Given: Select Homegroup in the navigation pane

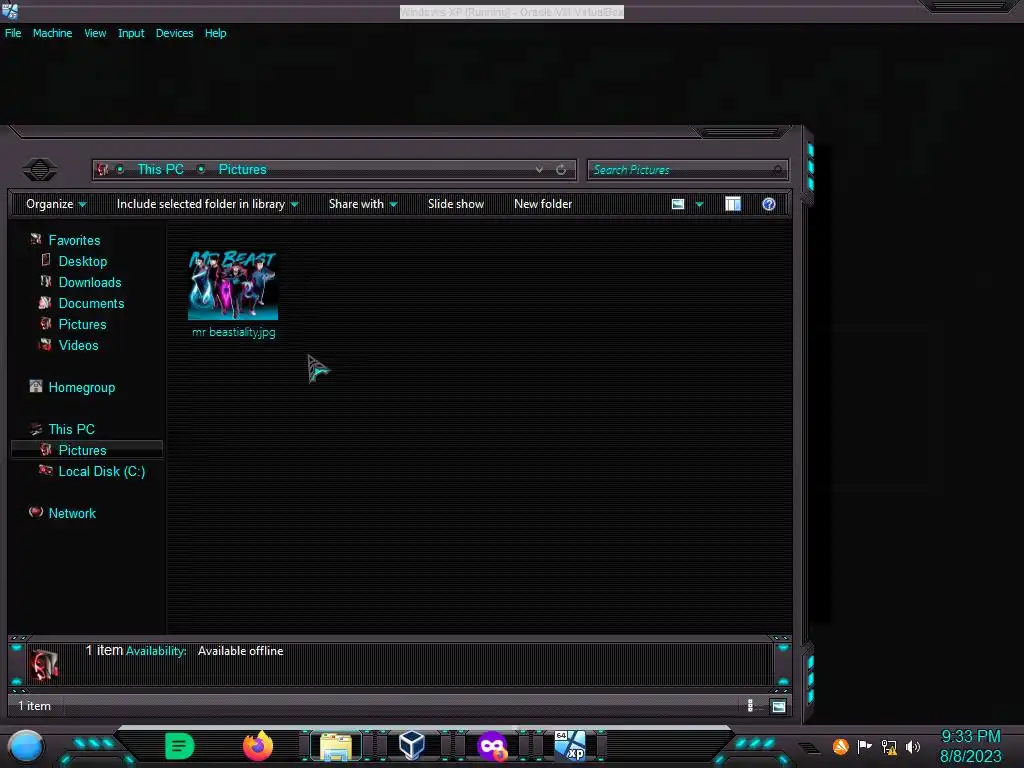Looking at the screenshot, I should (82, 387).
